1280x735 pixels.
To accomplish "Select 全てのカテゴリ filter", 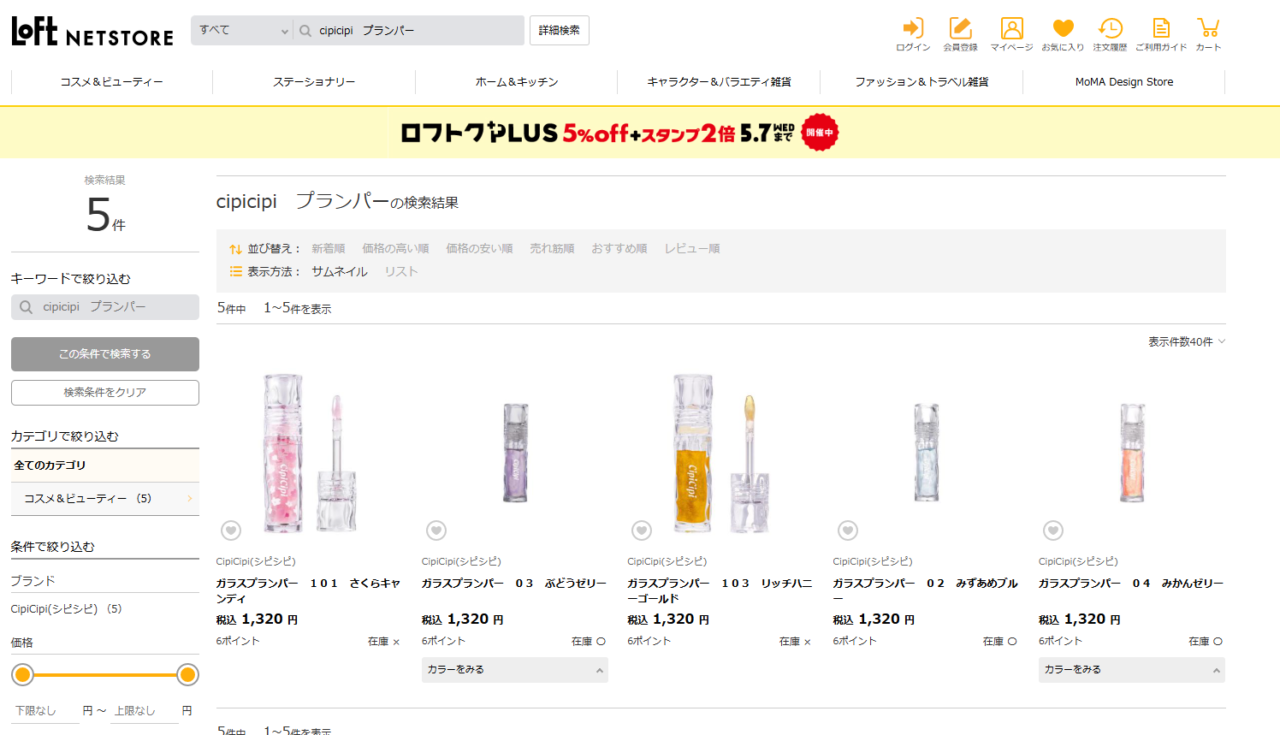I will tap(105, 466).
